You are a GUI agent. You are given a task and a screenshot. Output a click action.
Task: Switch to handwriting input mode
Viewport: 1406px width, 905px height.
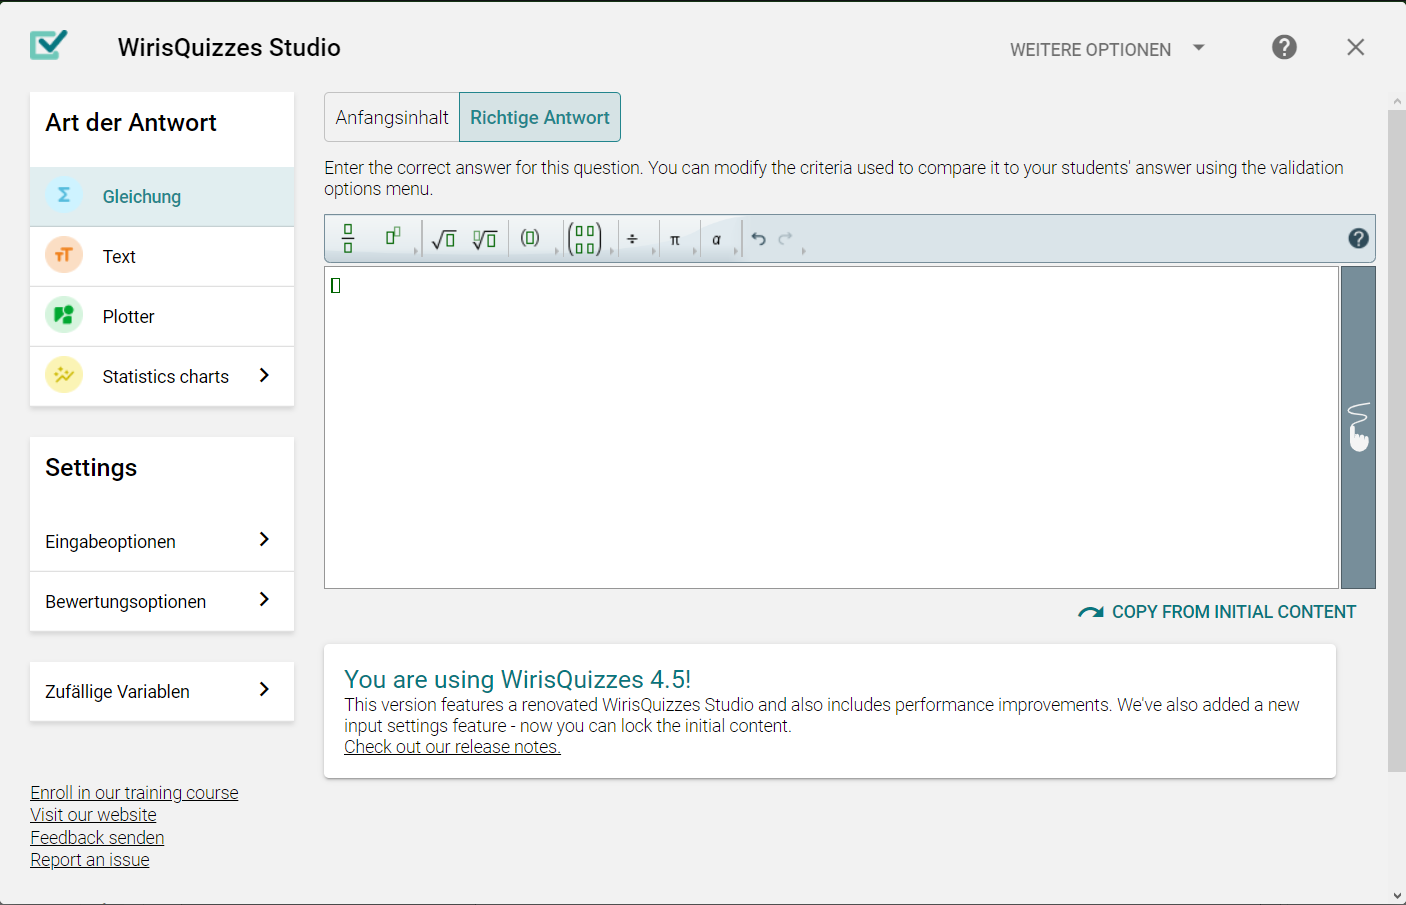1358,427
